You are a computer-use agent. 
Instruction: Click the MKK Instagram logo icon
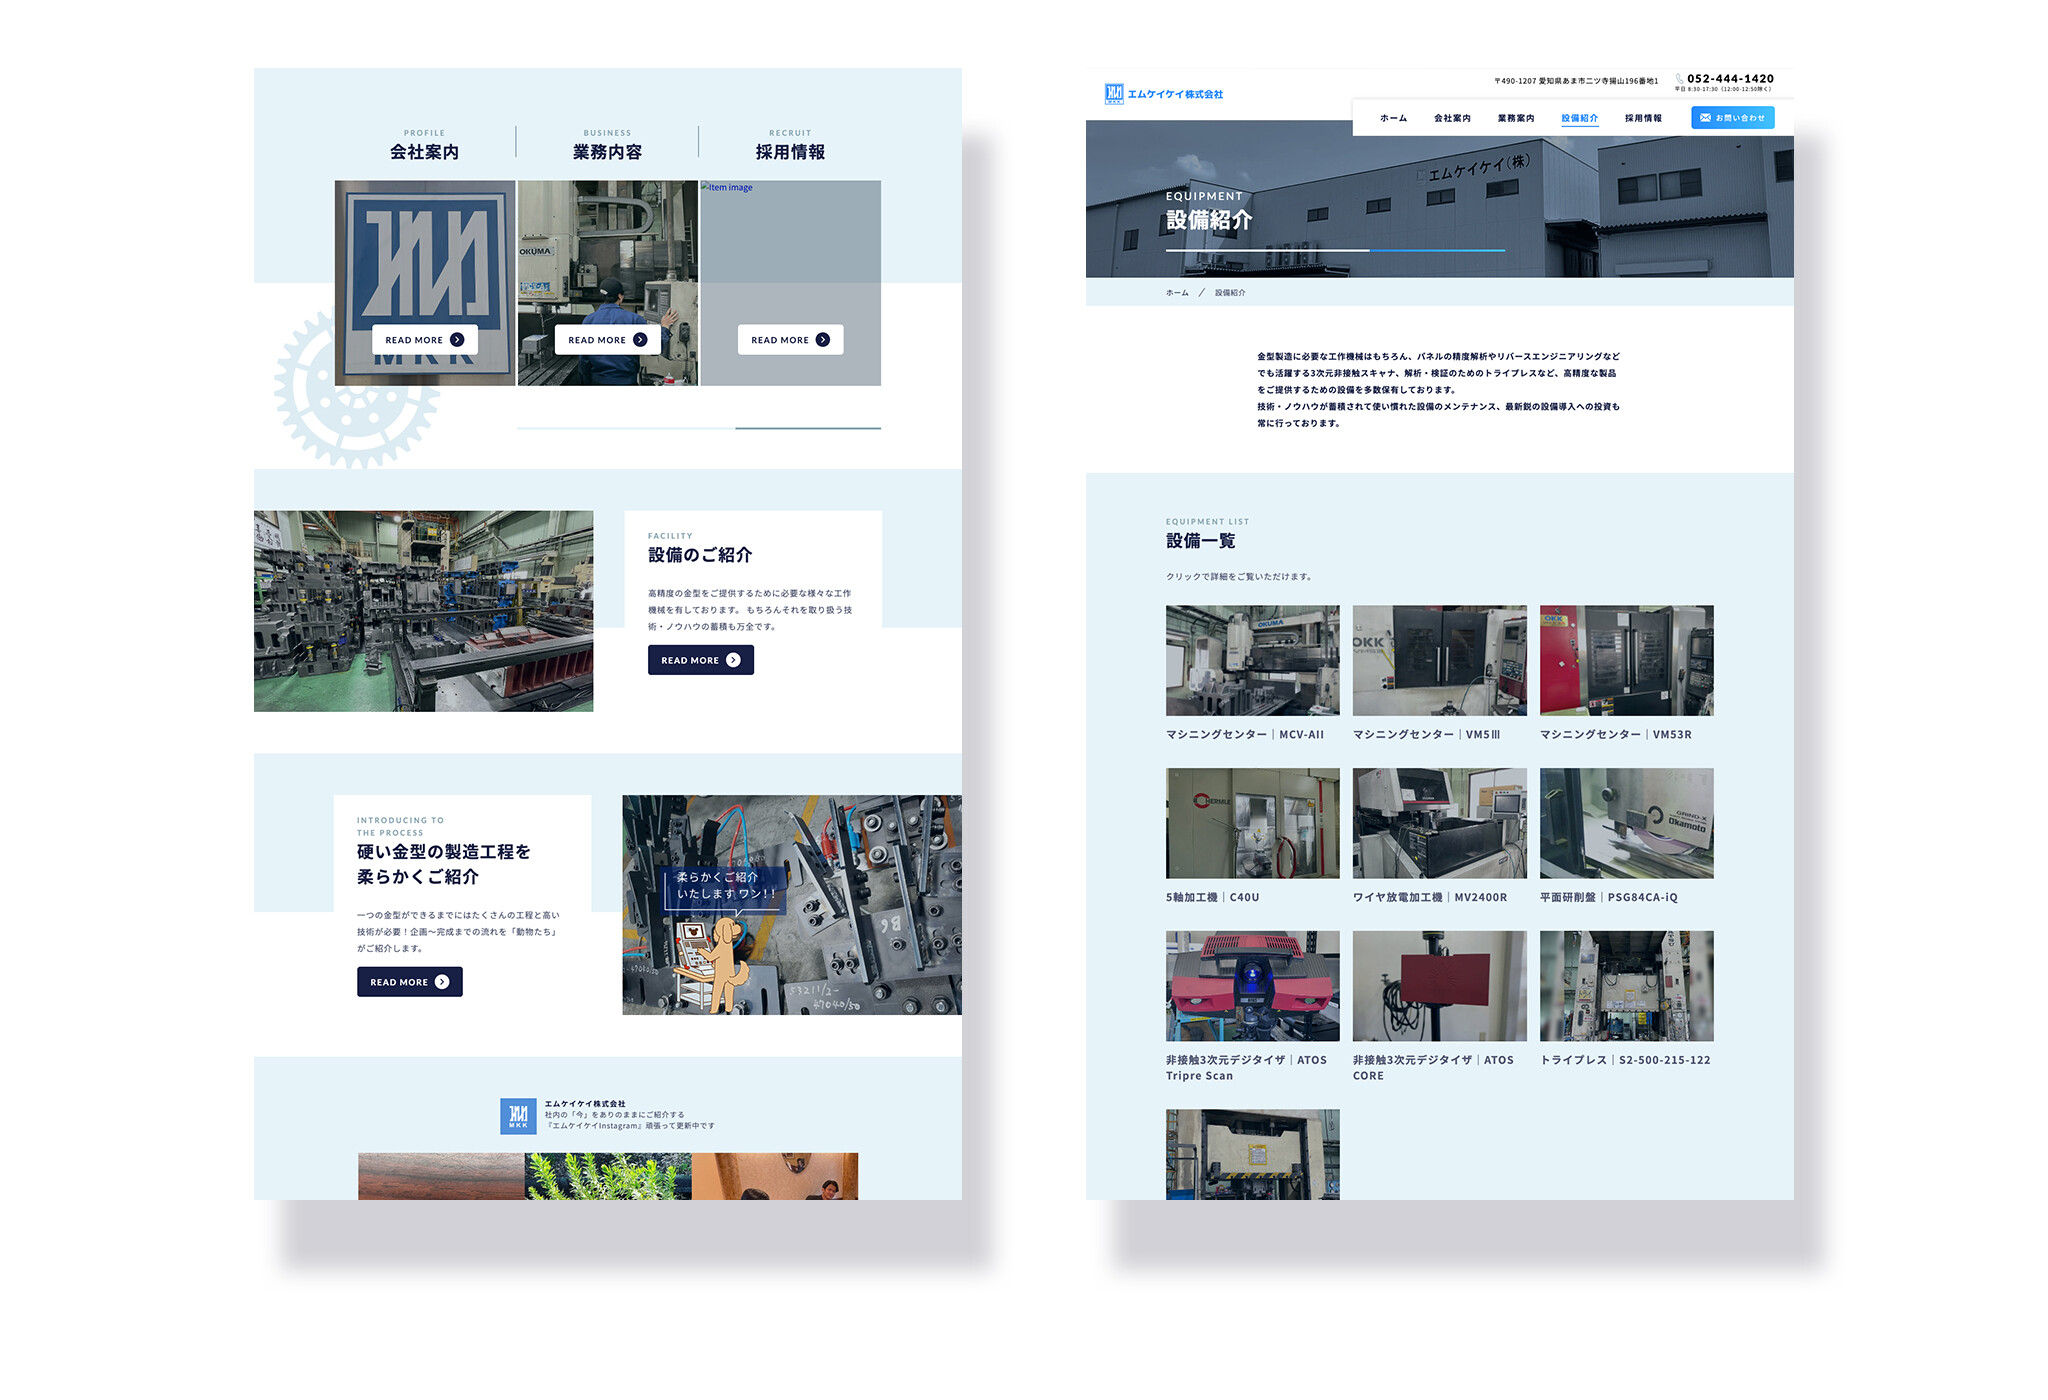click(518, 1116)
